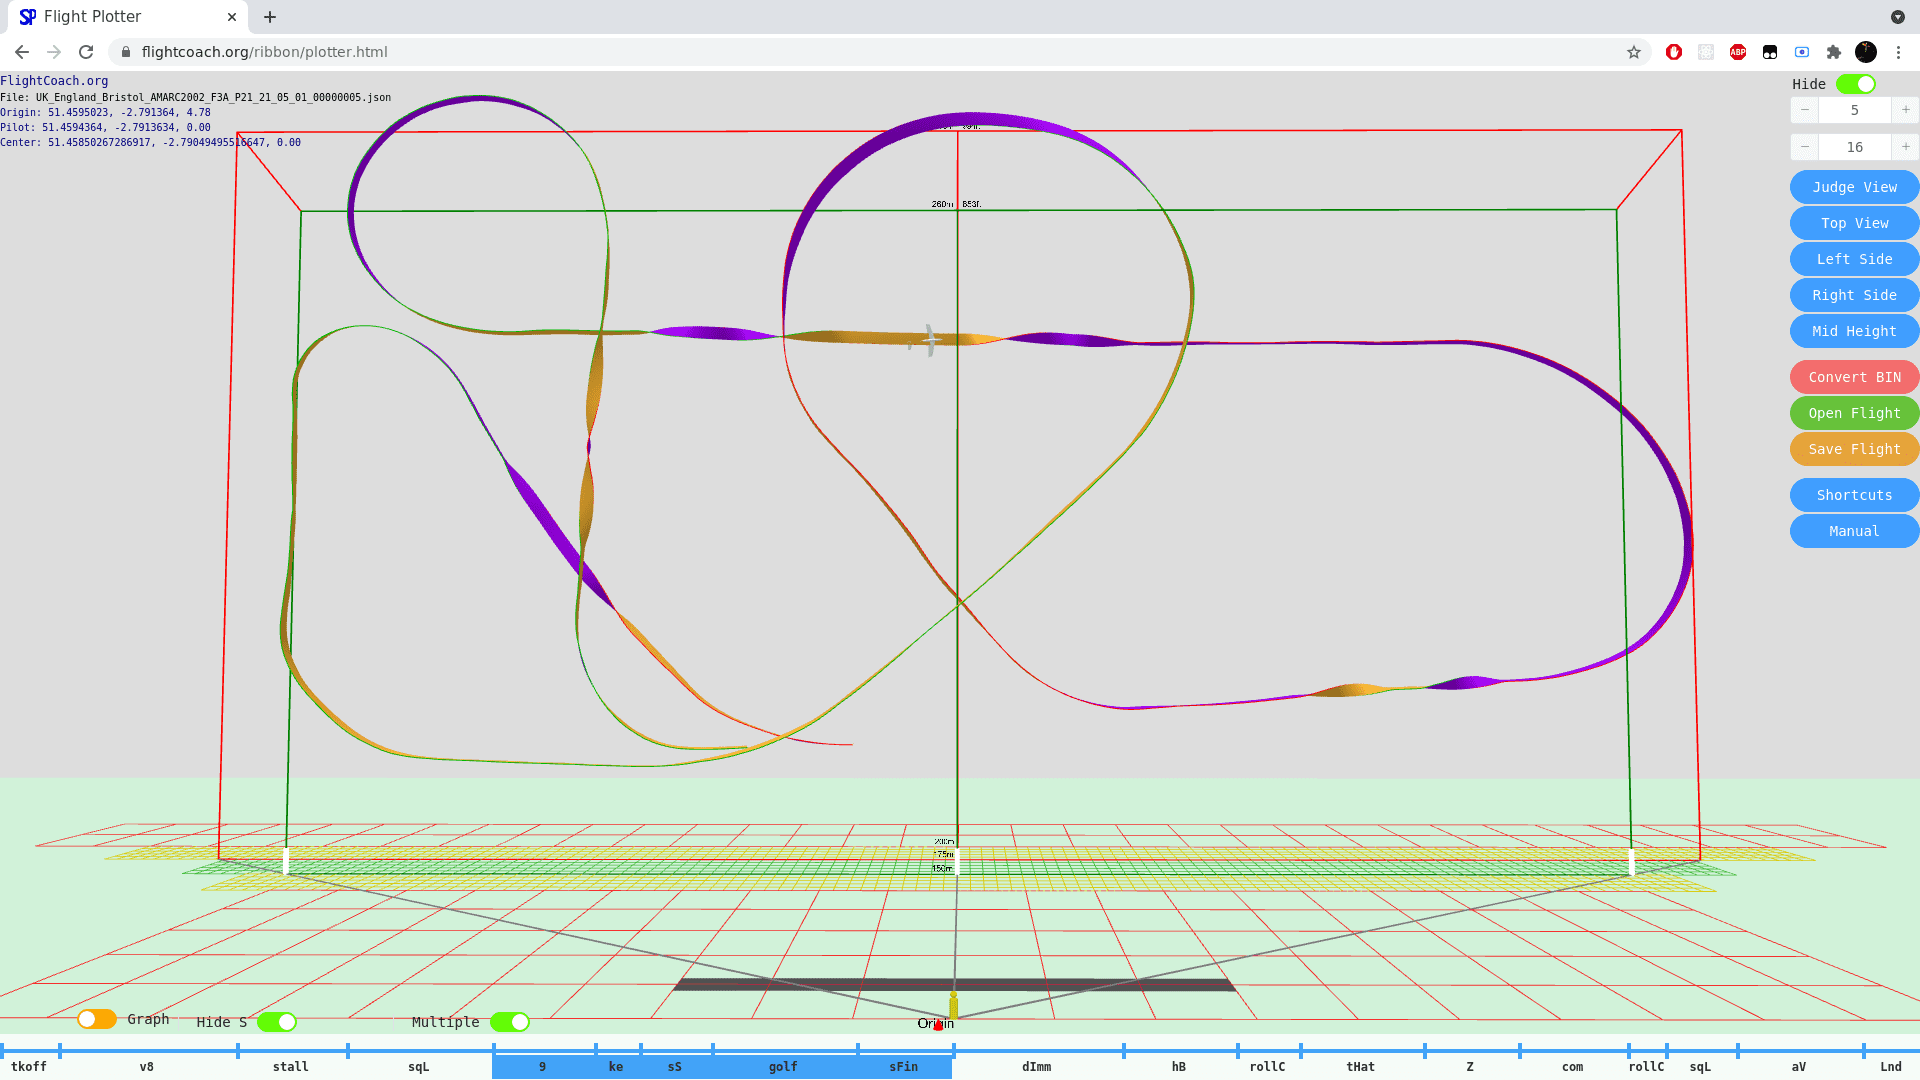Select the hB manoeuvre segment
Image resolution: width=1920 pixels, height=1080 pixels.
tap(1179, 1066)
